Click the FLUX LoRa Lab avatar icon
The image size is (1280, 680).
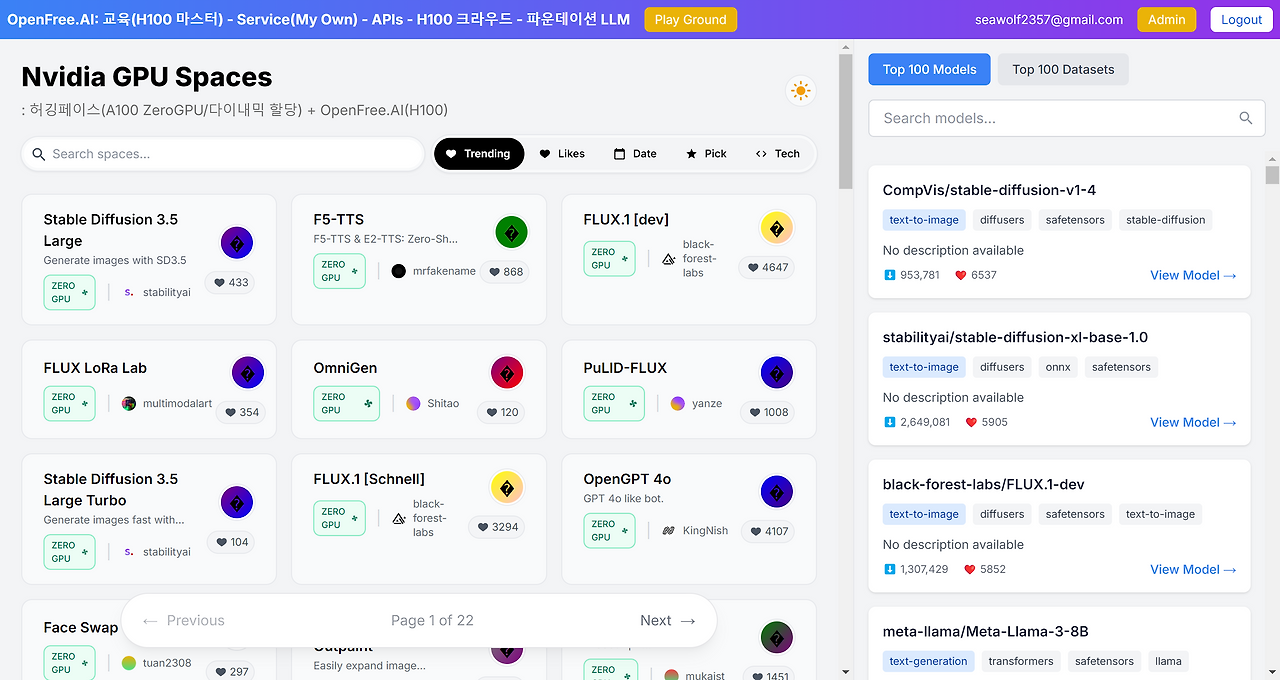click(248, 373)
